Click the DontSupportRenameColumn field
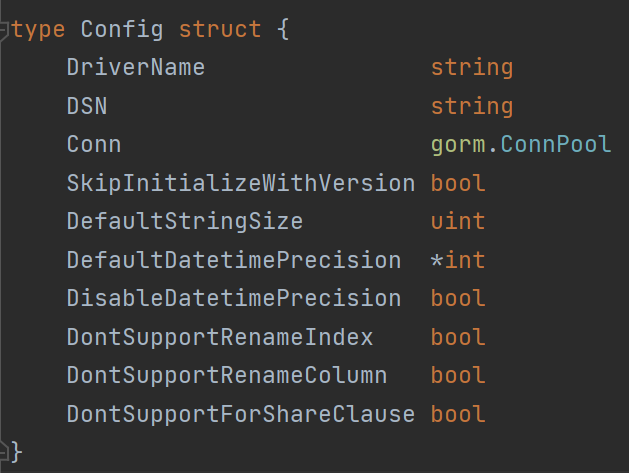This screenshot has width=629, height=473. 226,375
